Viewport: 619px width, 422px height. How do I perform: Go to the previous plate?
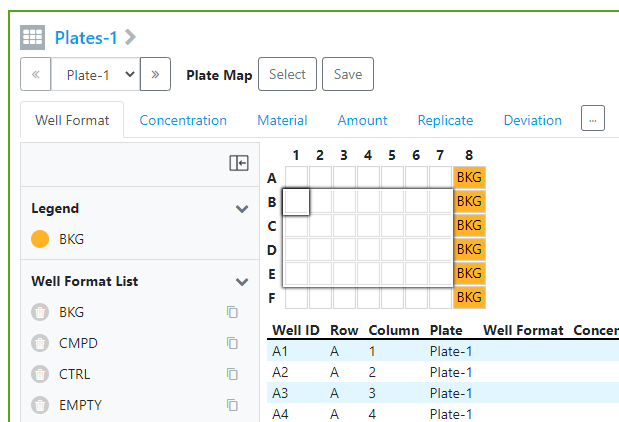point(36,74)
